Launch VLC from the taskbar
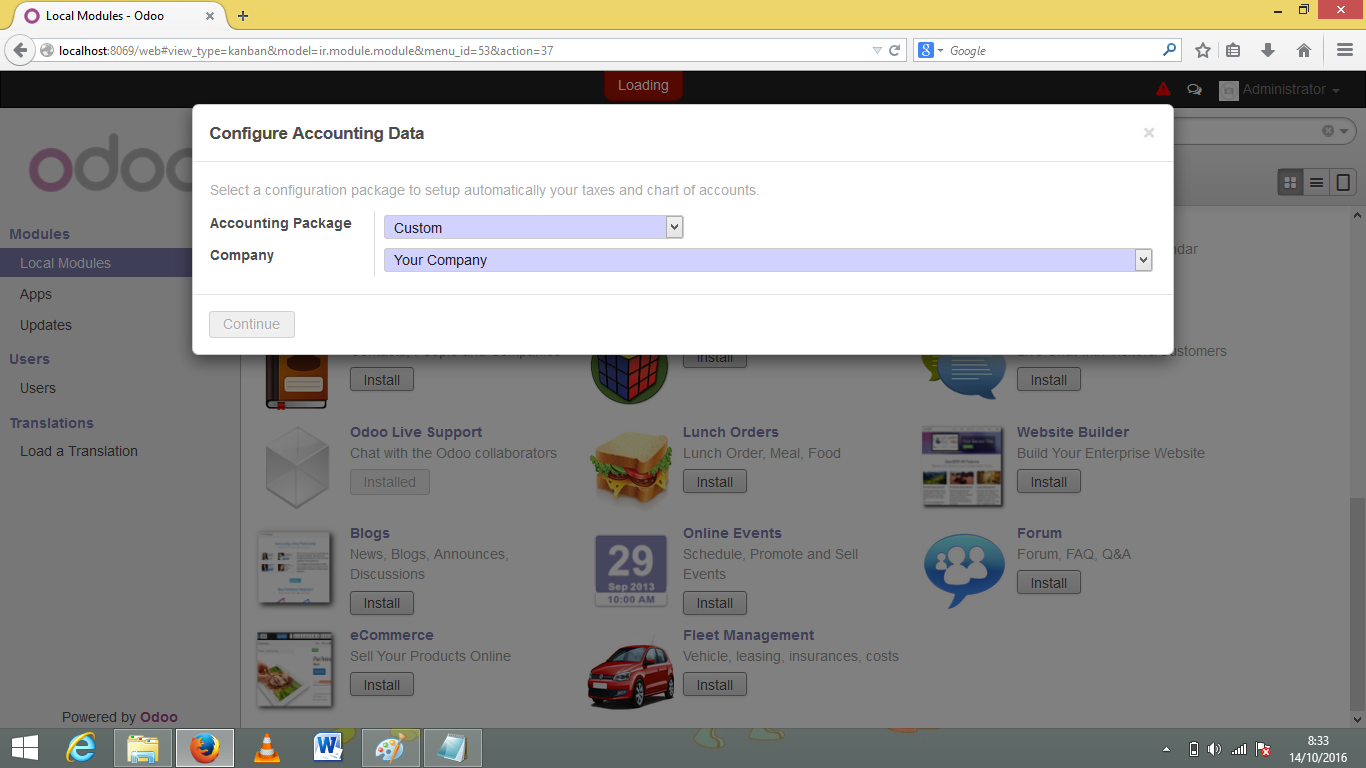 point(266,747)
